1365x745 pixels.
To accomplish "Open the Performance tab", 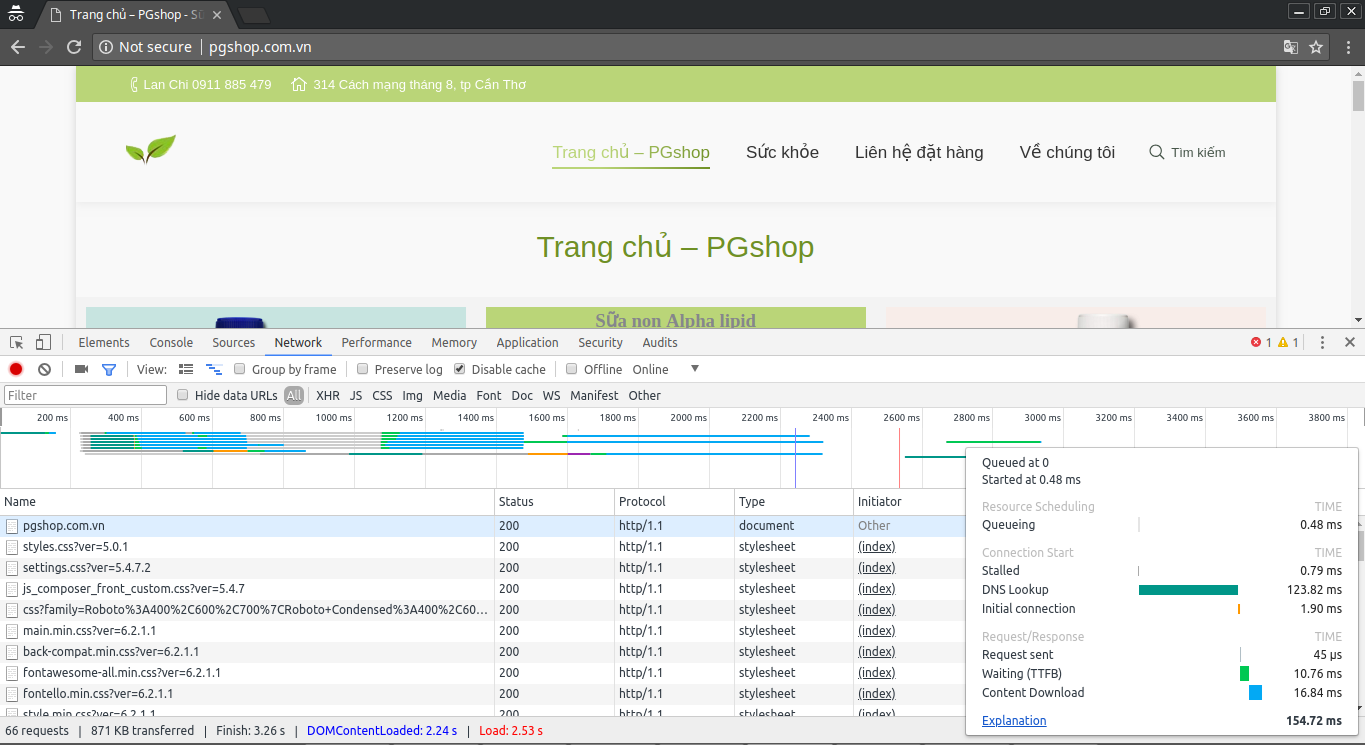I will coord(377,342).
